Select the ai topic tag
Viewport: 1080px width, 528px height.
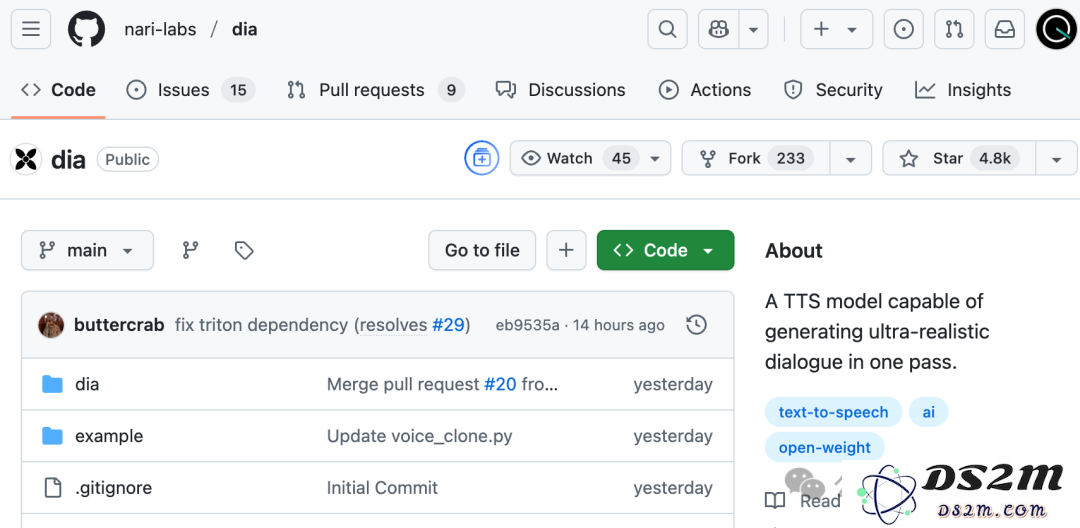click(x=929, y=412)
